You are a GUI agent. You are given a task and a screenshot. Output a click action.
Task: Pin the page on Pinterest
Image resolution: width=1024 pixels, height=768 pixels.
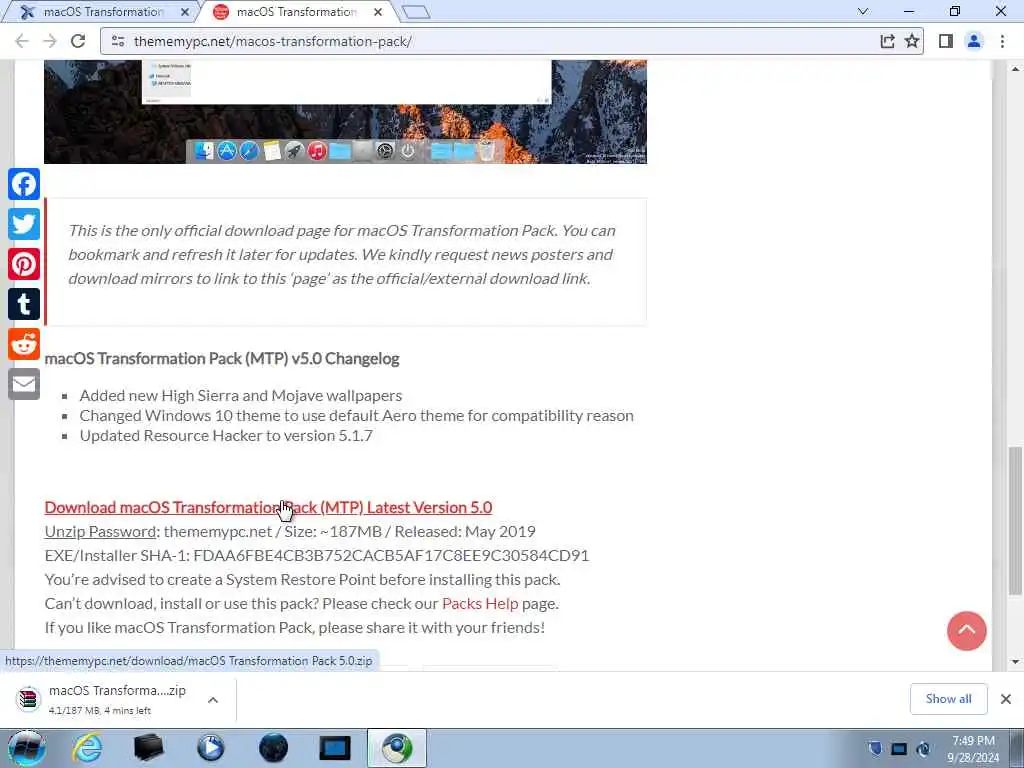coord(24,264)
